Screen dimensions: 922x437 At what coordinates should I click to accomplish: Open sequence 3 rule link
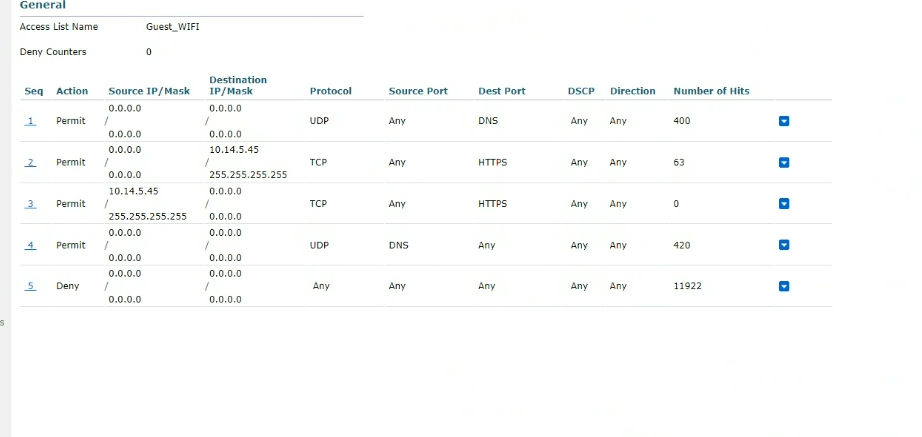(30, 204)
